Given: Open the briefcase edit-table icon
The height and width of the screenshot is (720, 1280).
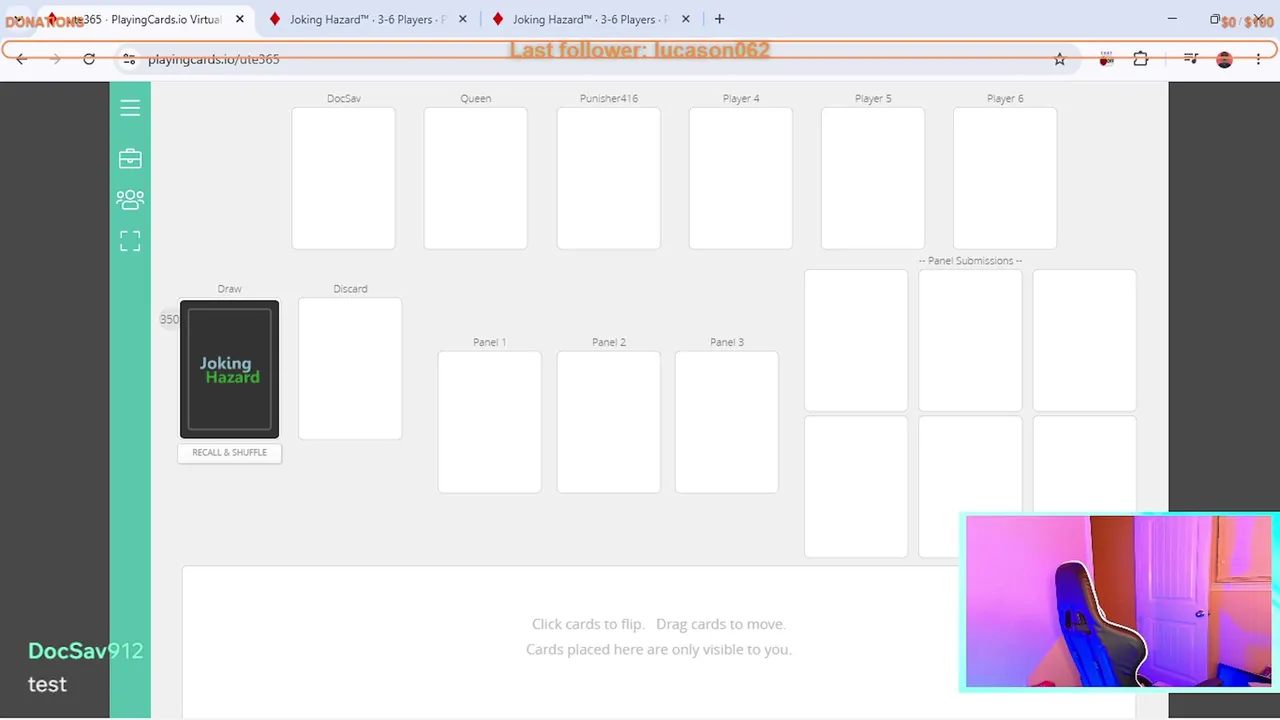Looking at the screenshot, I should coord(130,159).
